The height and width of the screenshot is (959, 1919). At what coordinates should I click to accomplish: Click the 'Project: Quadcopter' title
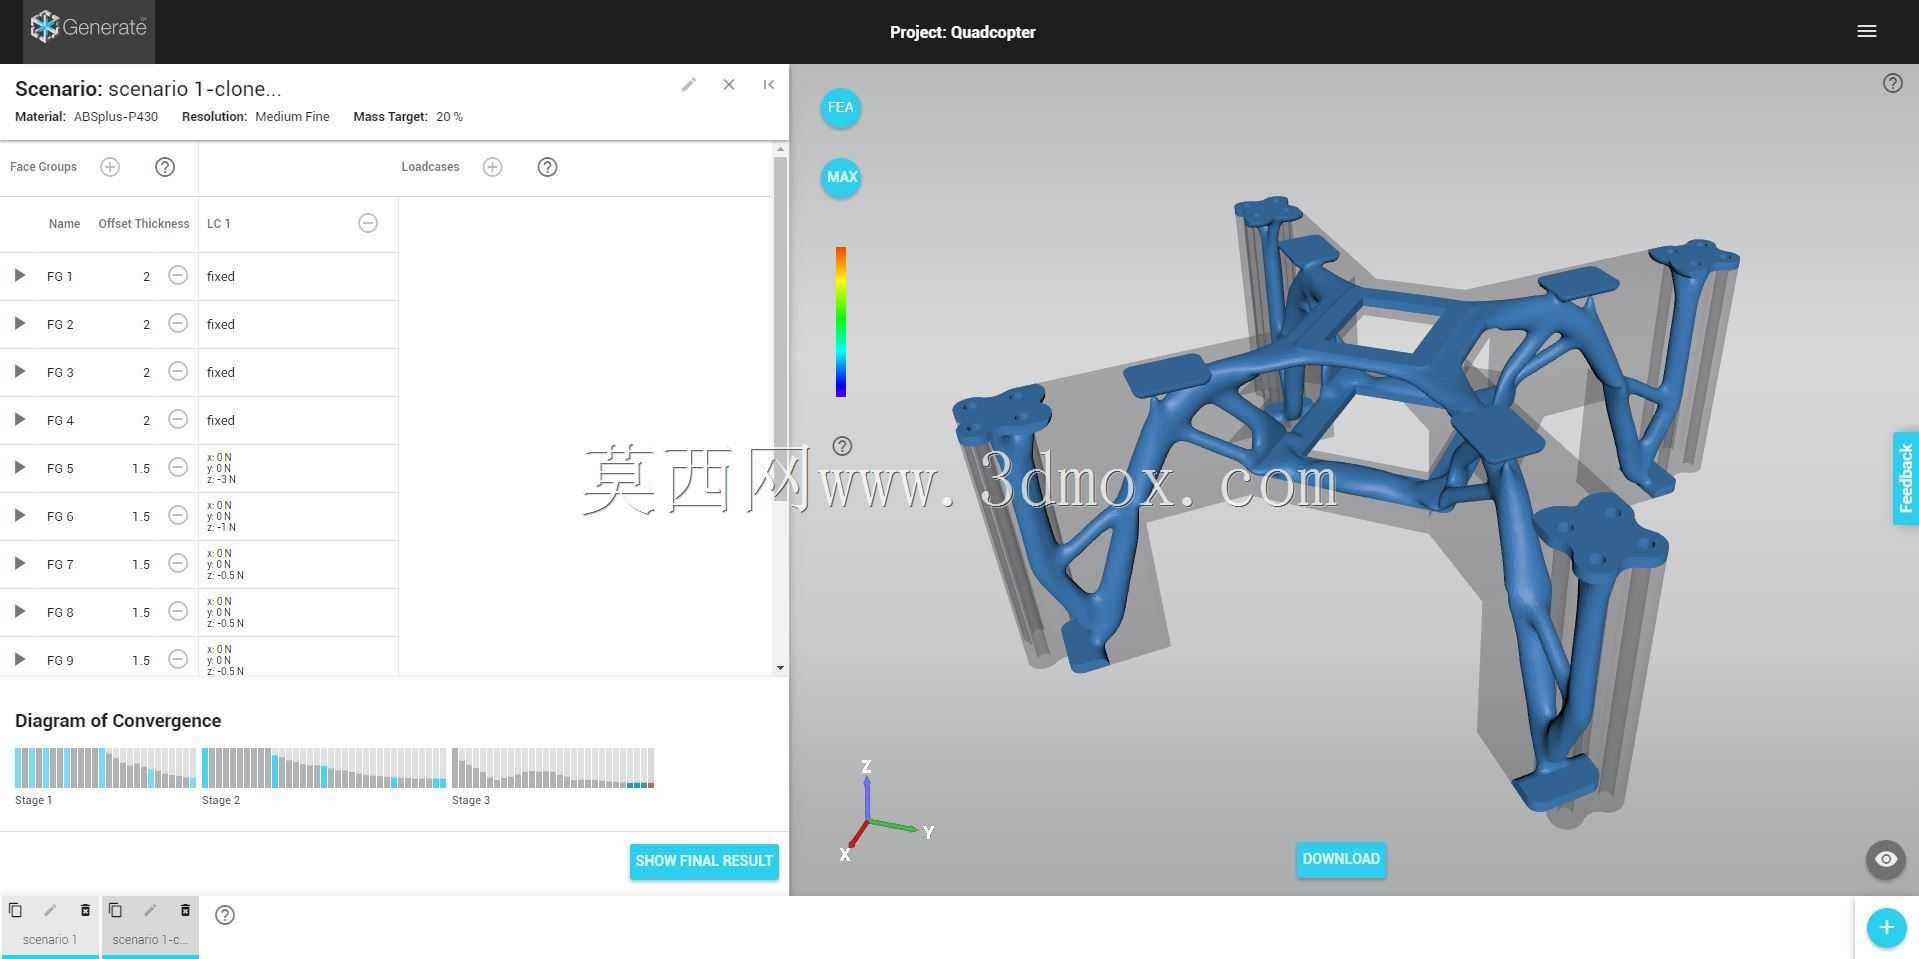(962, 32)
